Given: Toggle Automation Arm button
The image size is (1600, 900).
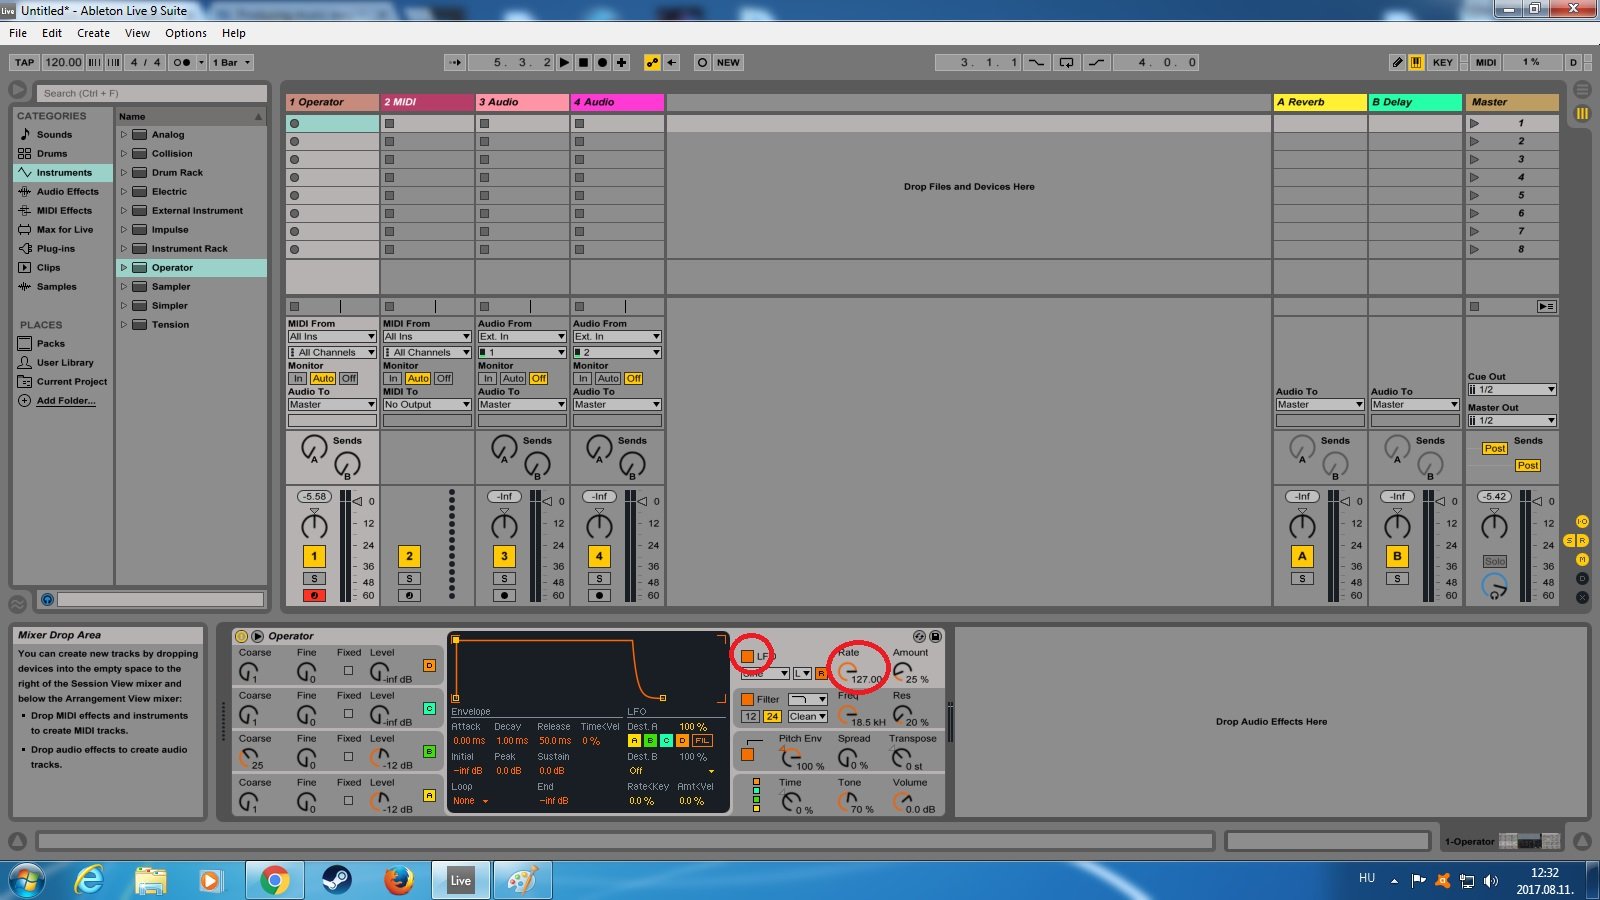Looking at the screenshot, I should tap(652, 62).
